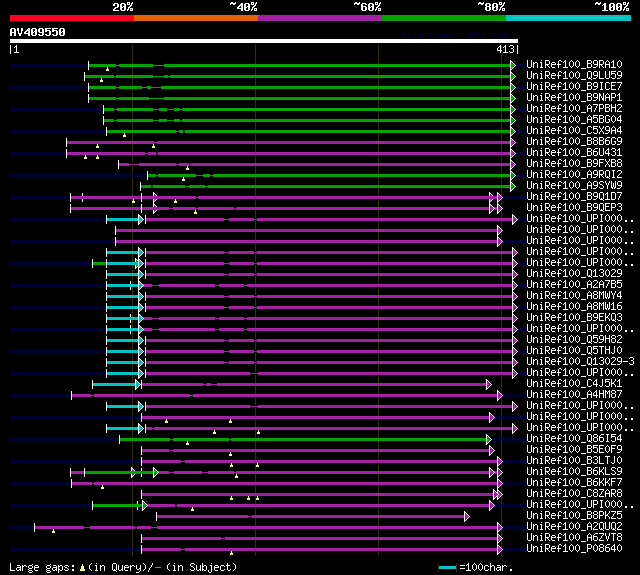The height and width of the screenshot is (575, 640).
Task: Open hit UniRef100_B9NAP1
Action: [574, 98]
